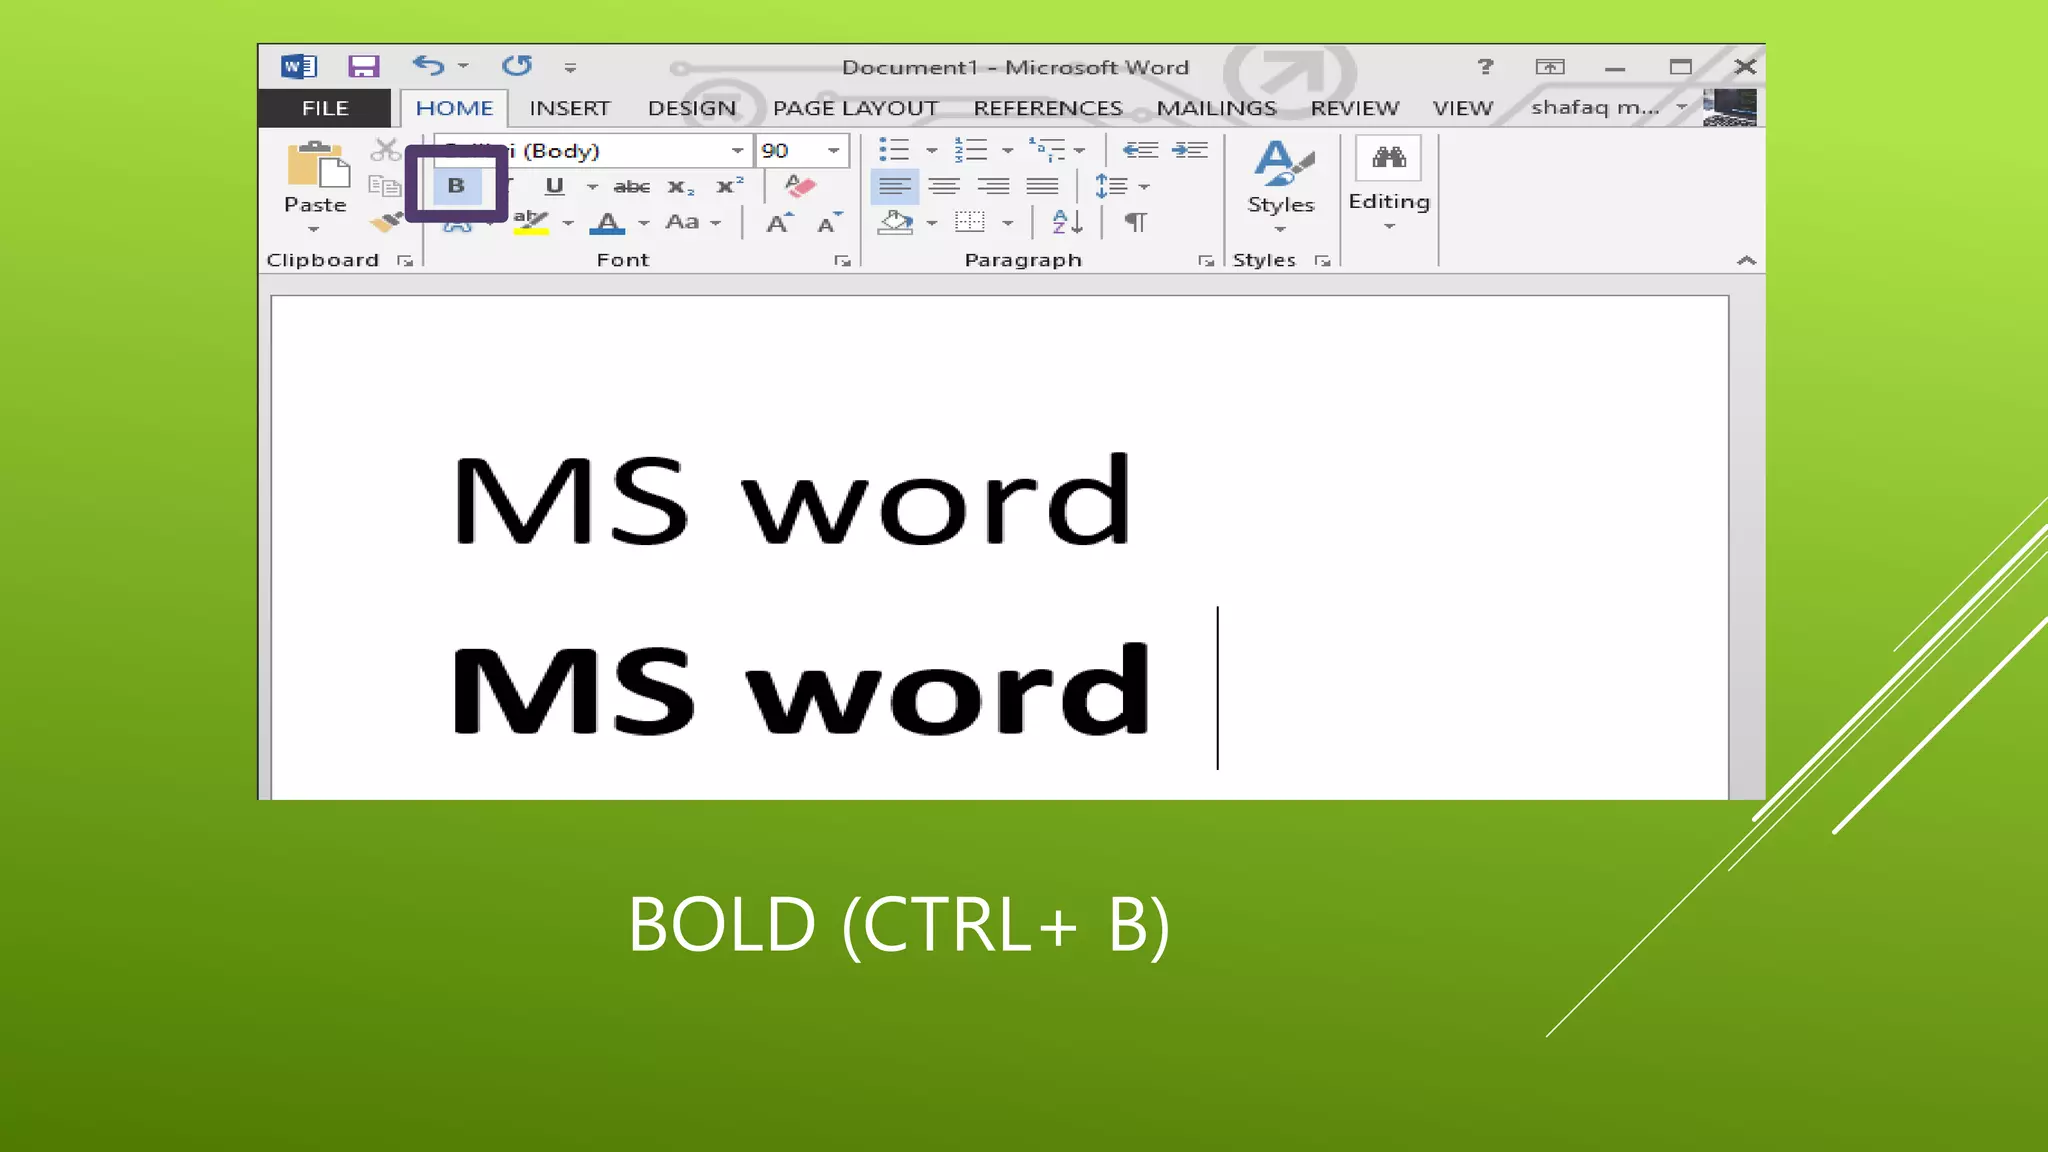Click the Borders grid icon
Screen dimensions: 2048x1152
point(970,222)
